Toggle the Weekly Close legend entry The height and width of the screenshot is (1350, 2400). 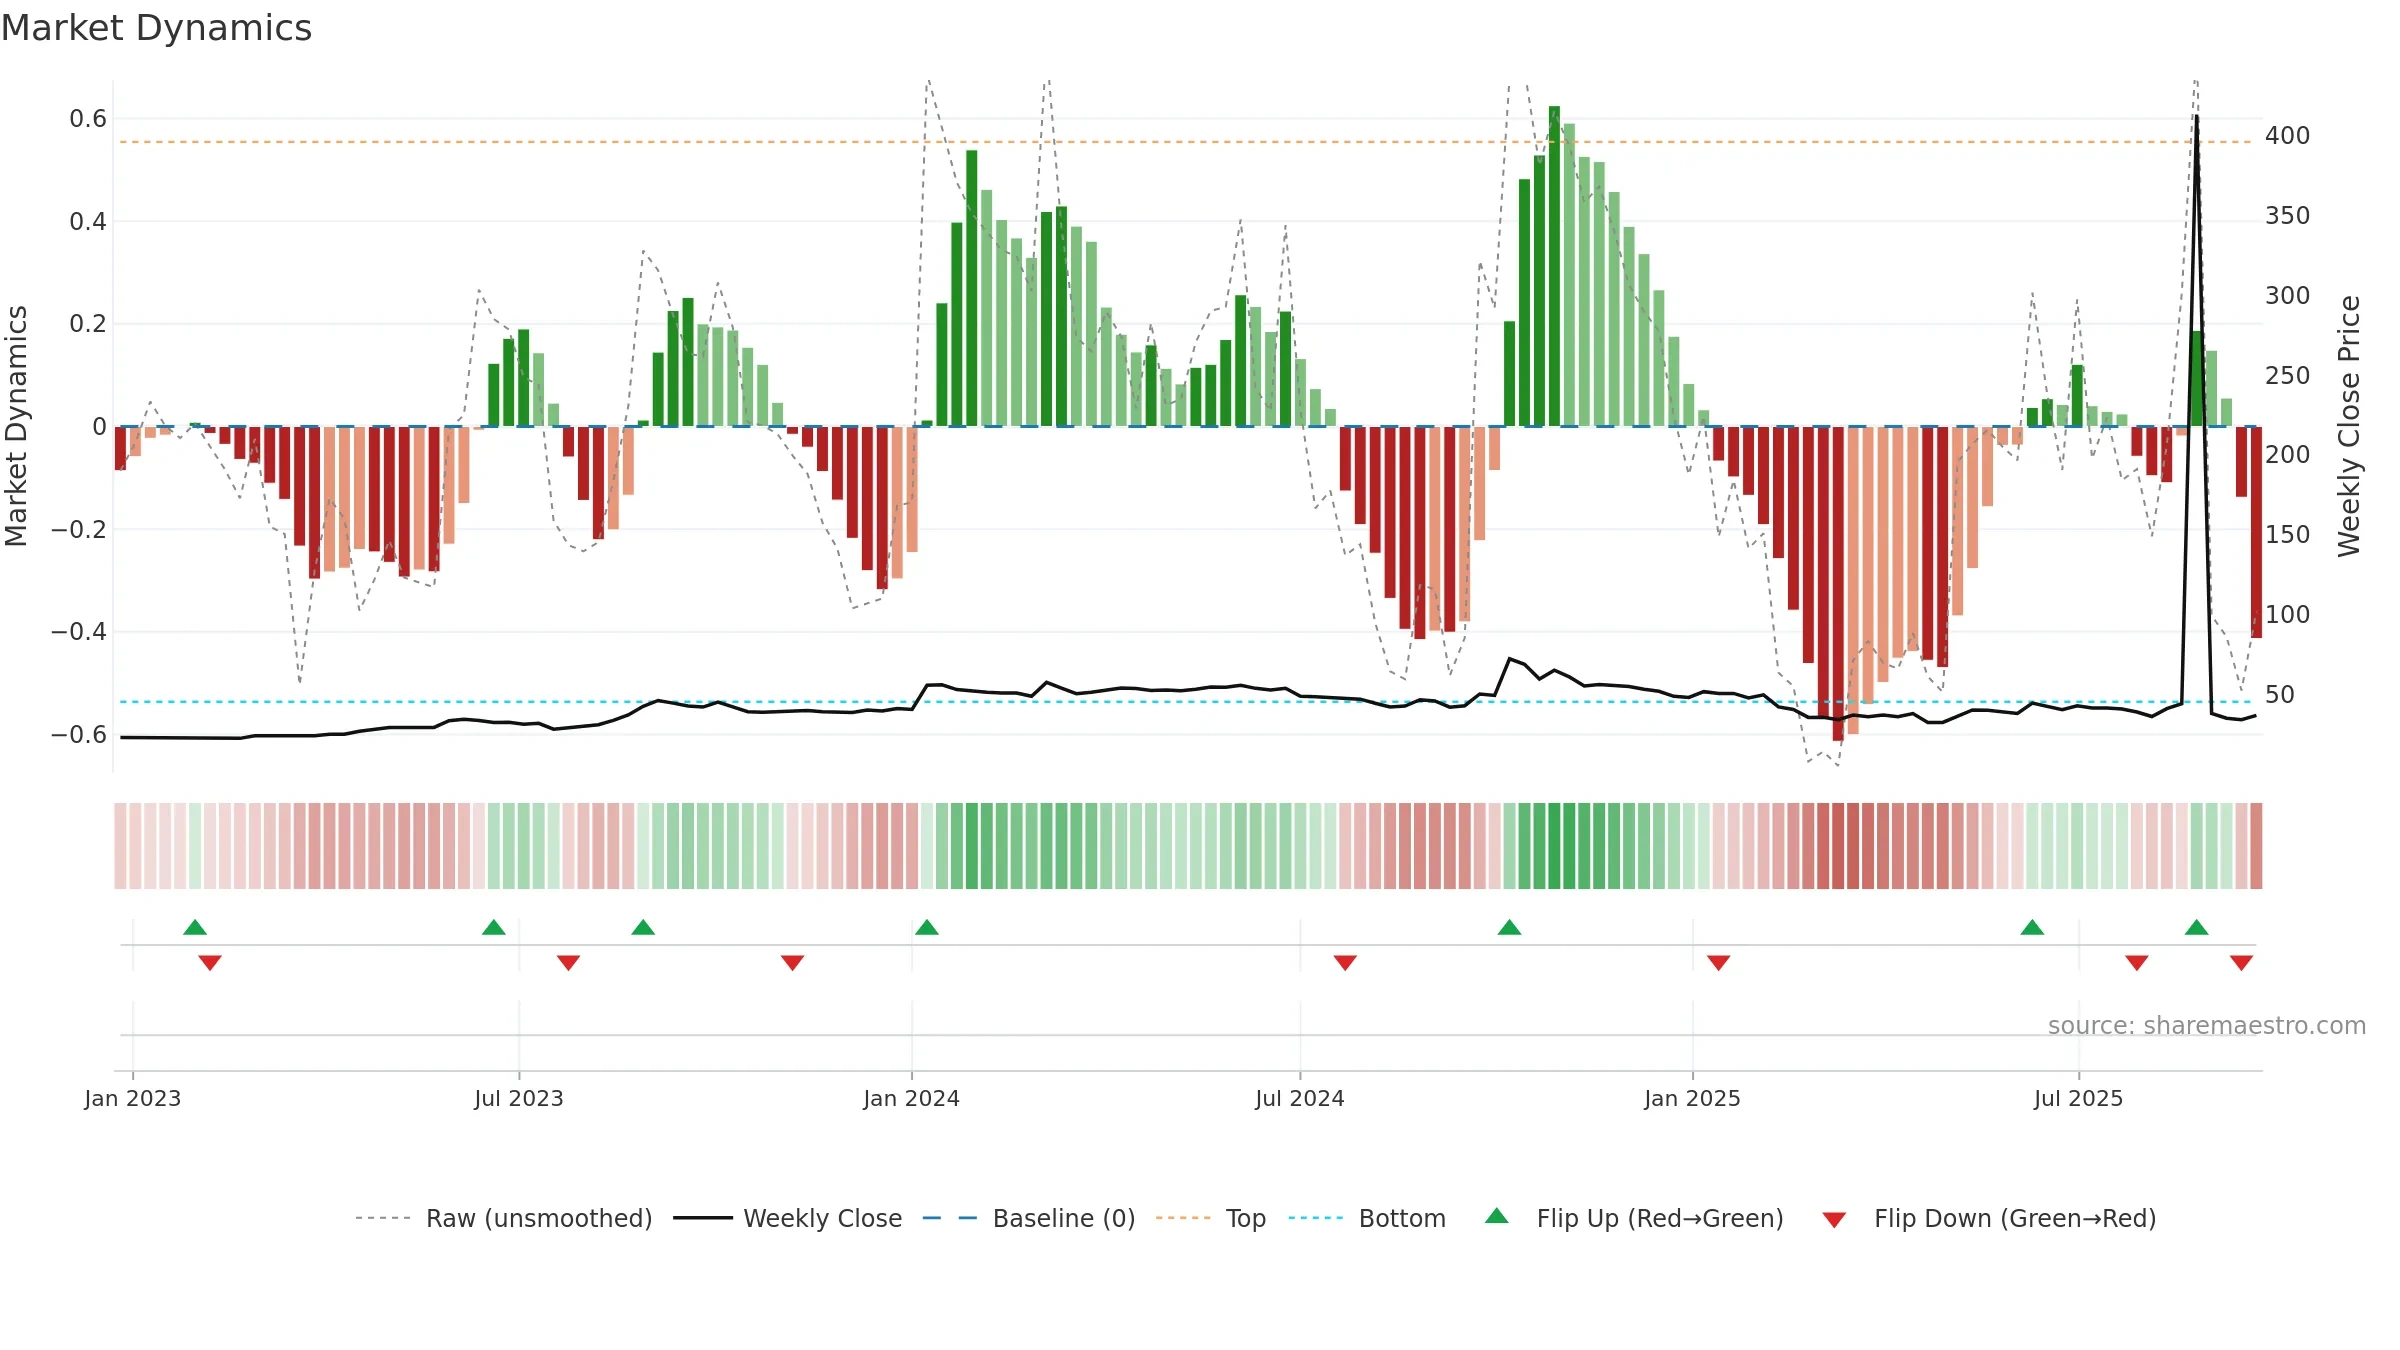point(787,1218)
